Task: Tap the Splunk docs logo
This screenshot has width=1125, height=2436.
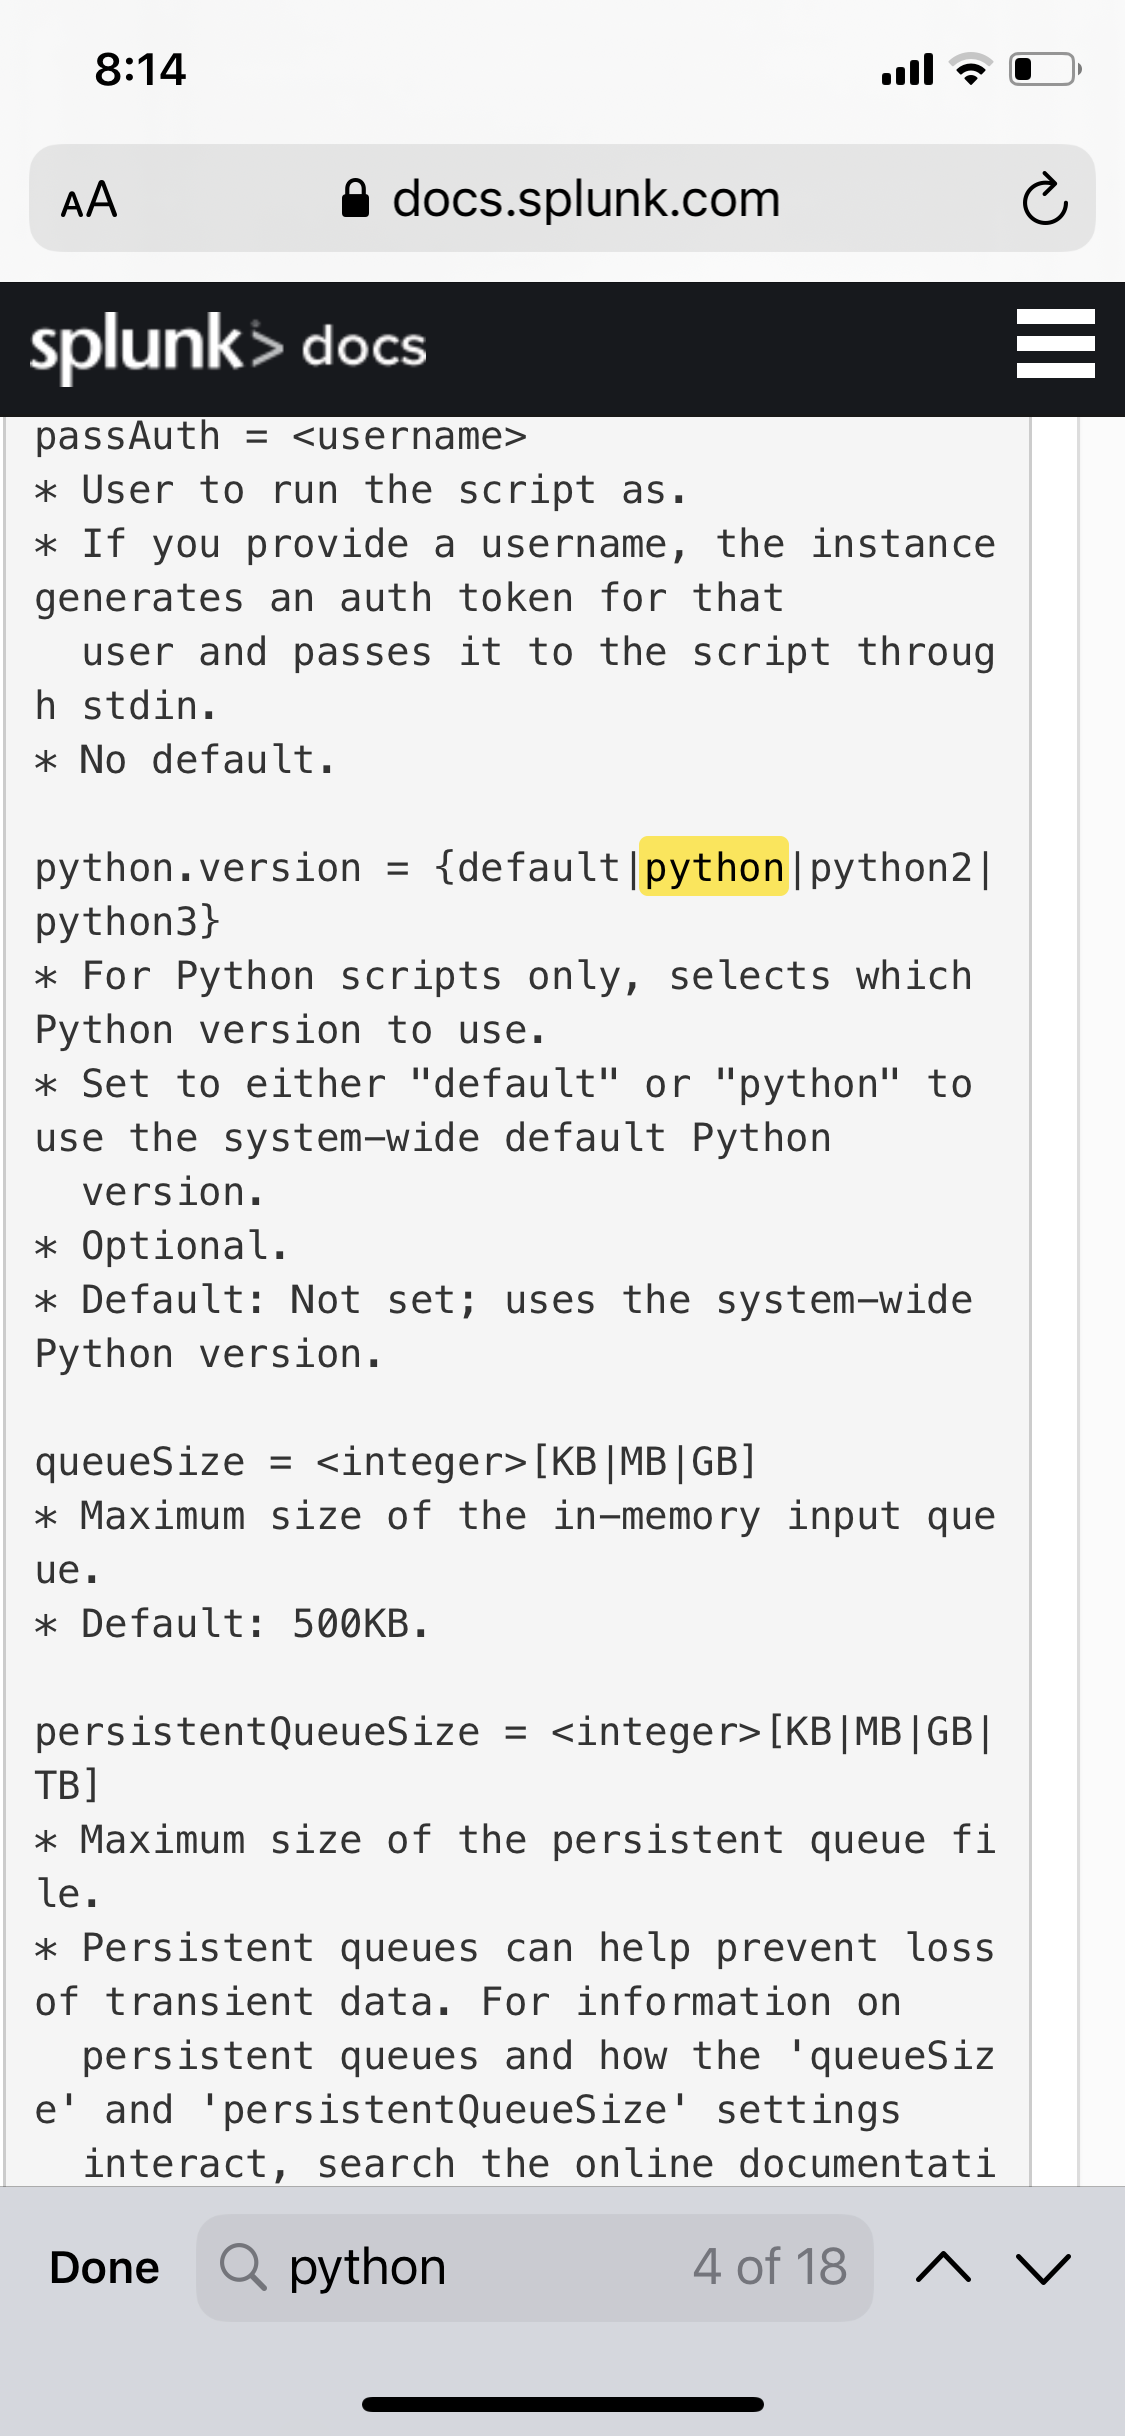Action: click(227, 347)
